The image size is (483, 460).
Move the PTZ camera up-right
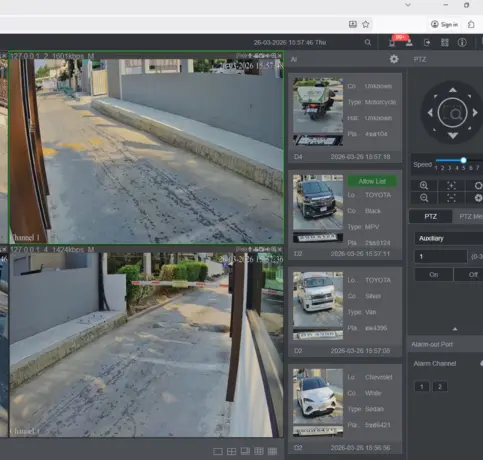[469, 96]
